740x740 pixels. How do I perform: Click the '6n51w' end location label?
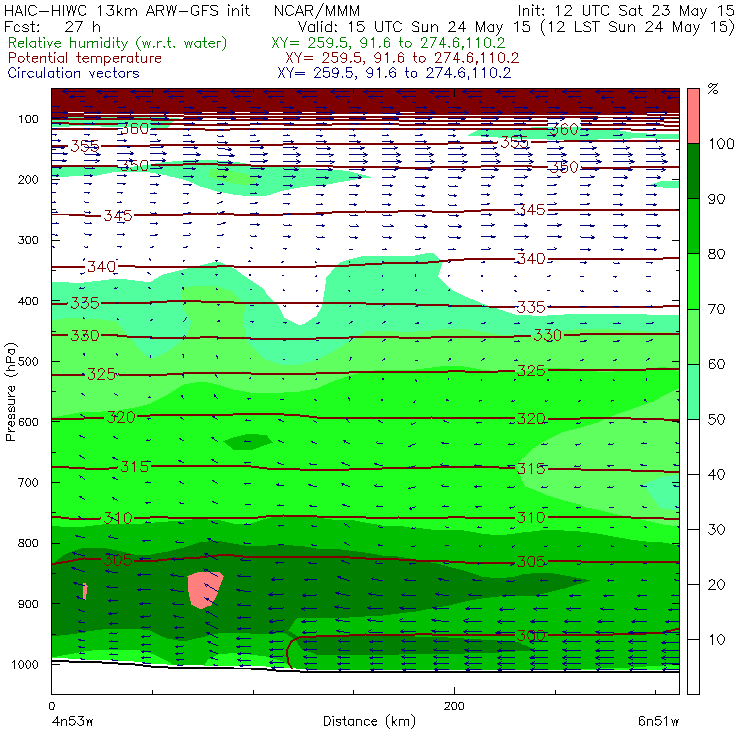(658, 722)
